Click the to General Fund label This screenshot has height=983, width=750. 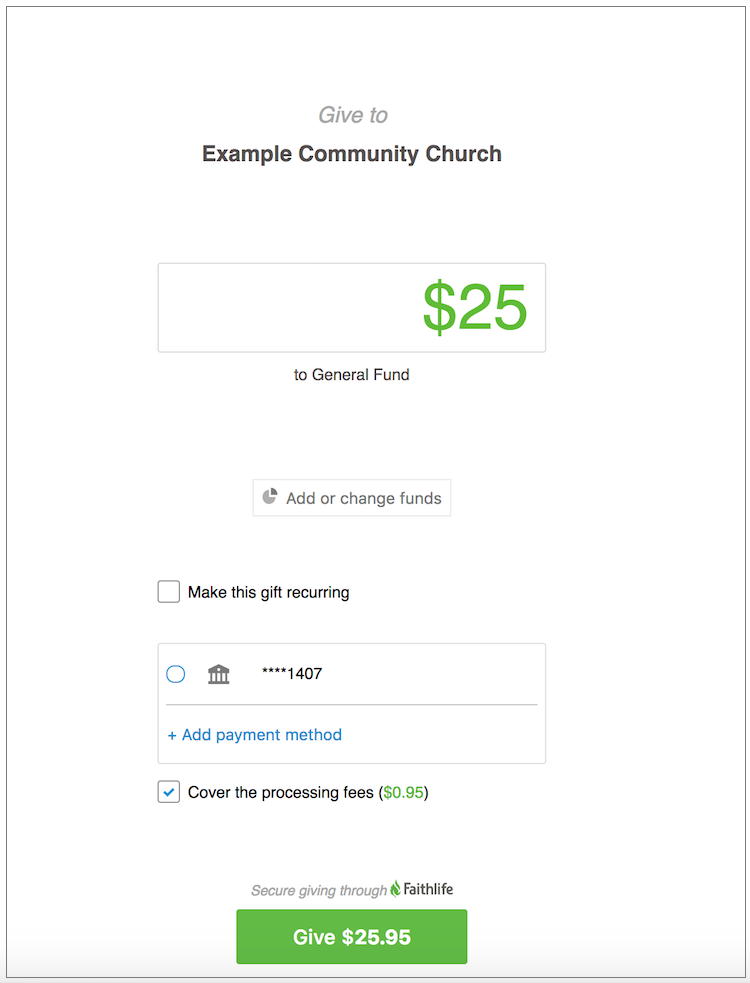tap(352, 375)
